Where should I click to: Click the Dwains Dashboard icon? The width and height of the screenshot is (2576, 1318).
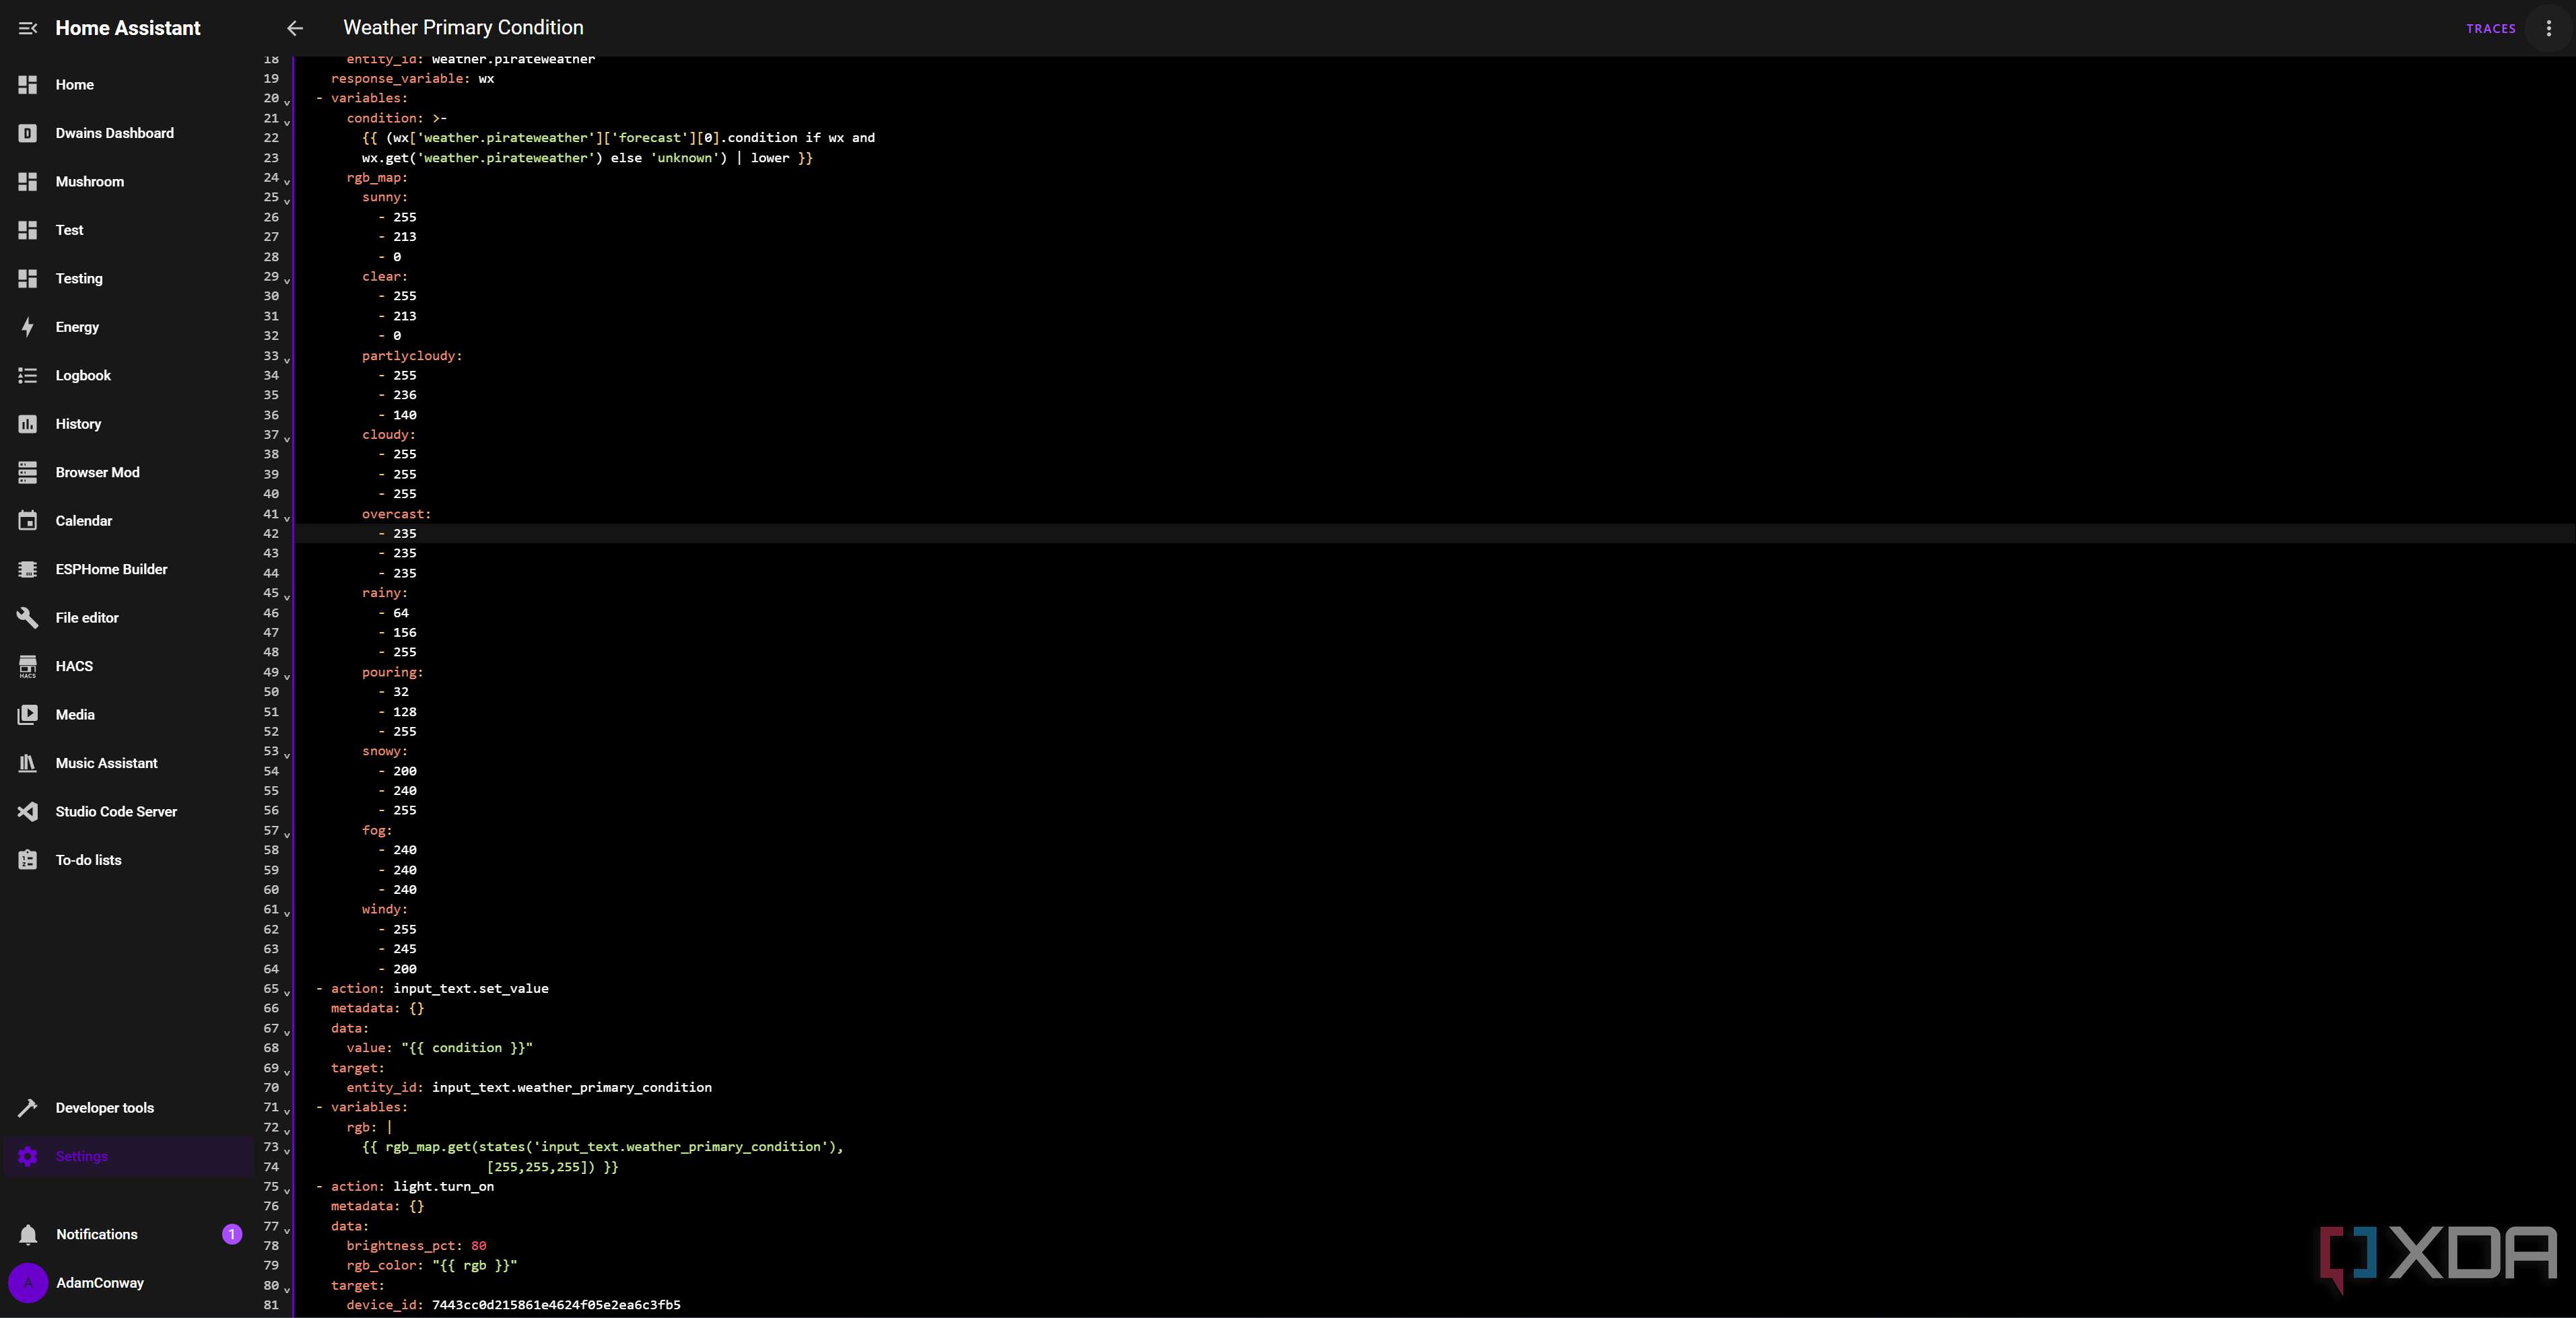point(28,133)
